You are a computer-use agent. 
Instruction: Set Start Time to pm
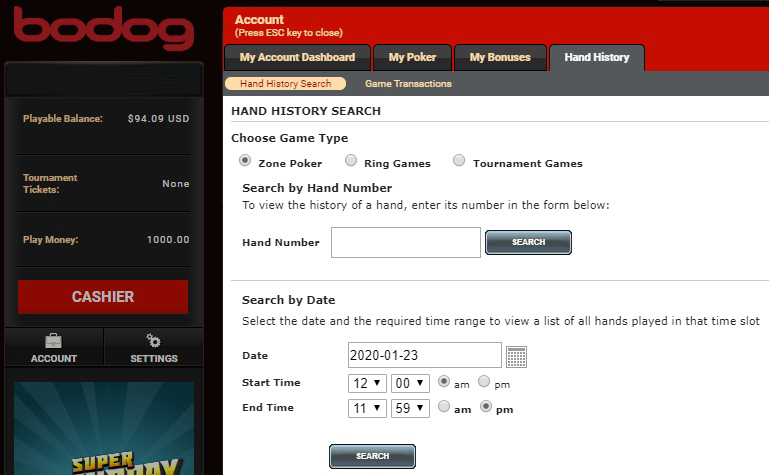[485, 382]
